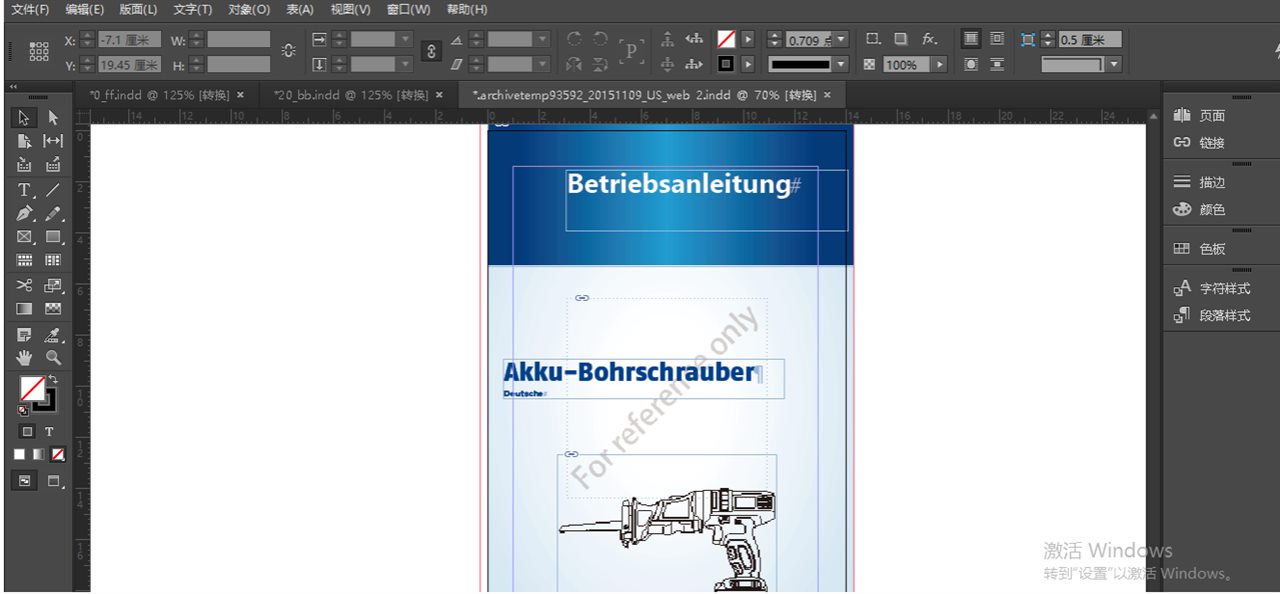Toggle constrain proportions for width and height
Screen dimensions: 1280x594
[289, 51]
